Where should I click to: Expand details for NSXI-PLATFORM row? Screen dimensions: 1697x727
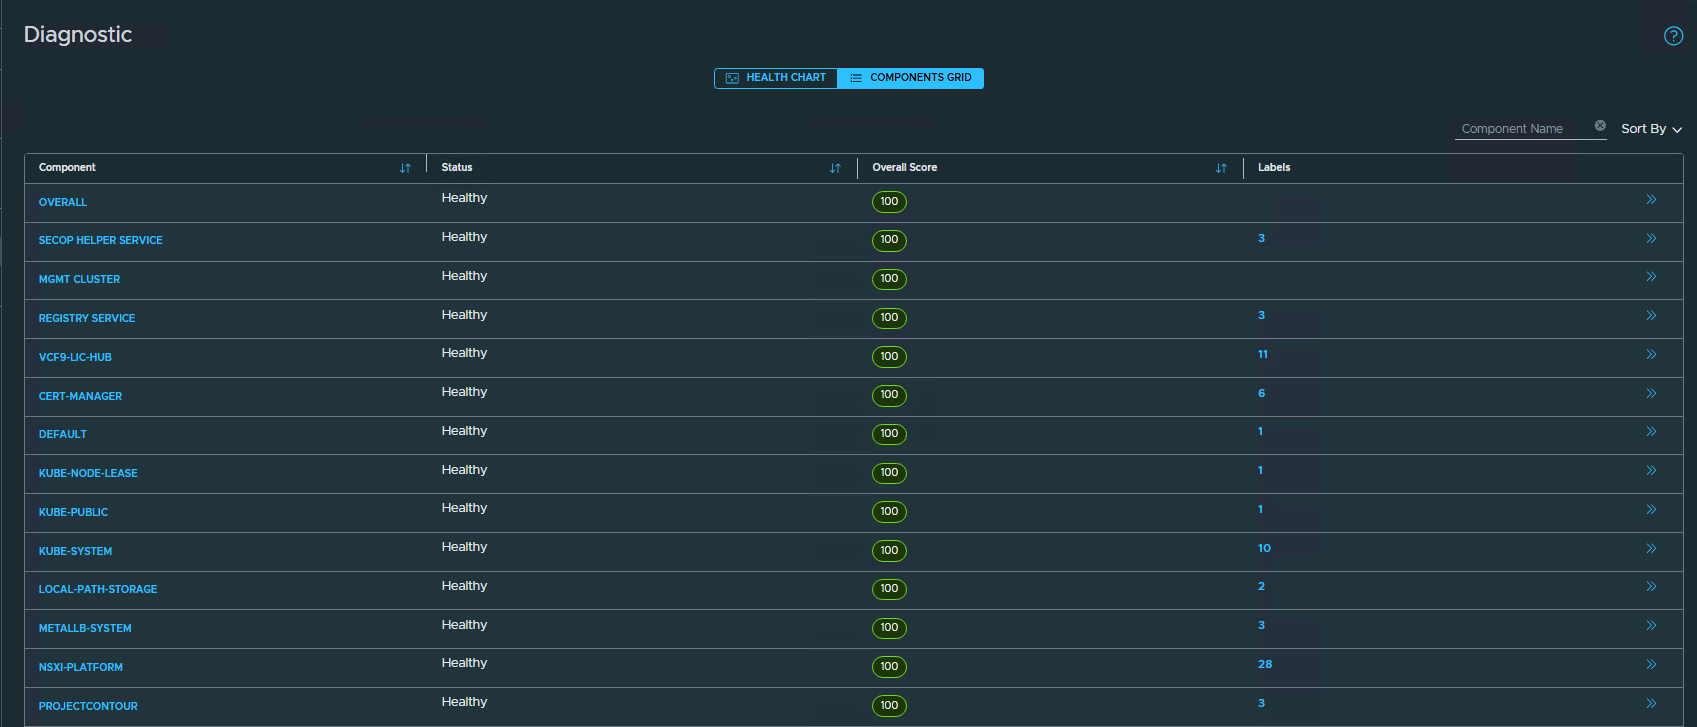pyautogui.click(x=1651, y=664)
